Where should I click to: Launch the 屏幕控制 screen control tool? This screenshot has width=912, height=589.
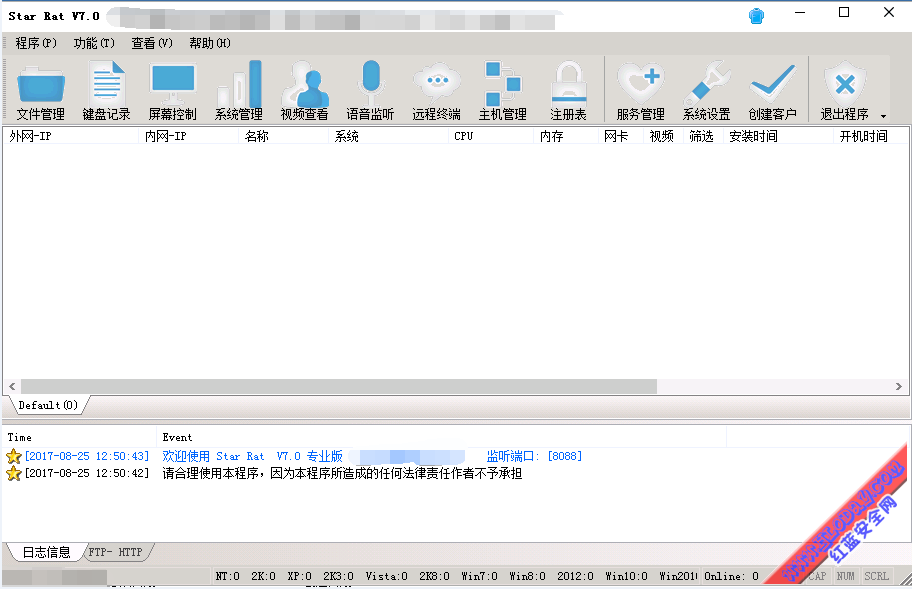pyautogui.click(x=173, y=90)
